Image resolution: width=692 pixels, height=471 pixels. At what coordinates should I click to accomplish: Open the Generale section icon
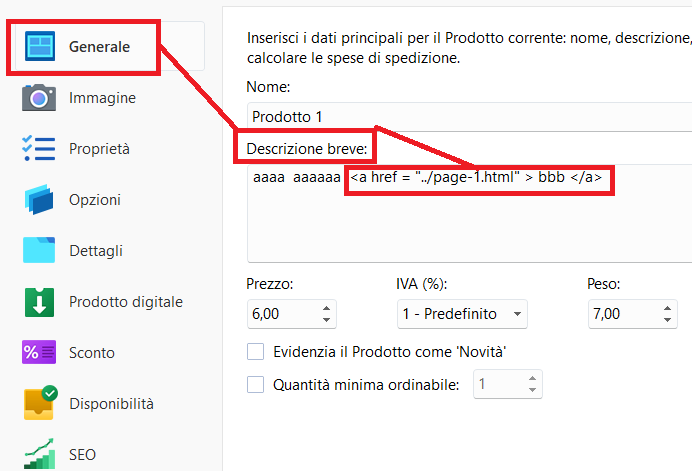(x=40, y=46)
